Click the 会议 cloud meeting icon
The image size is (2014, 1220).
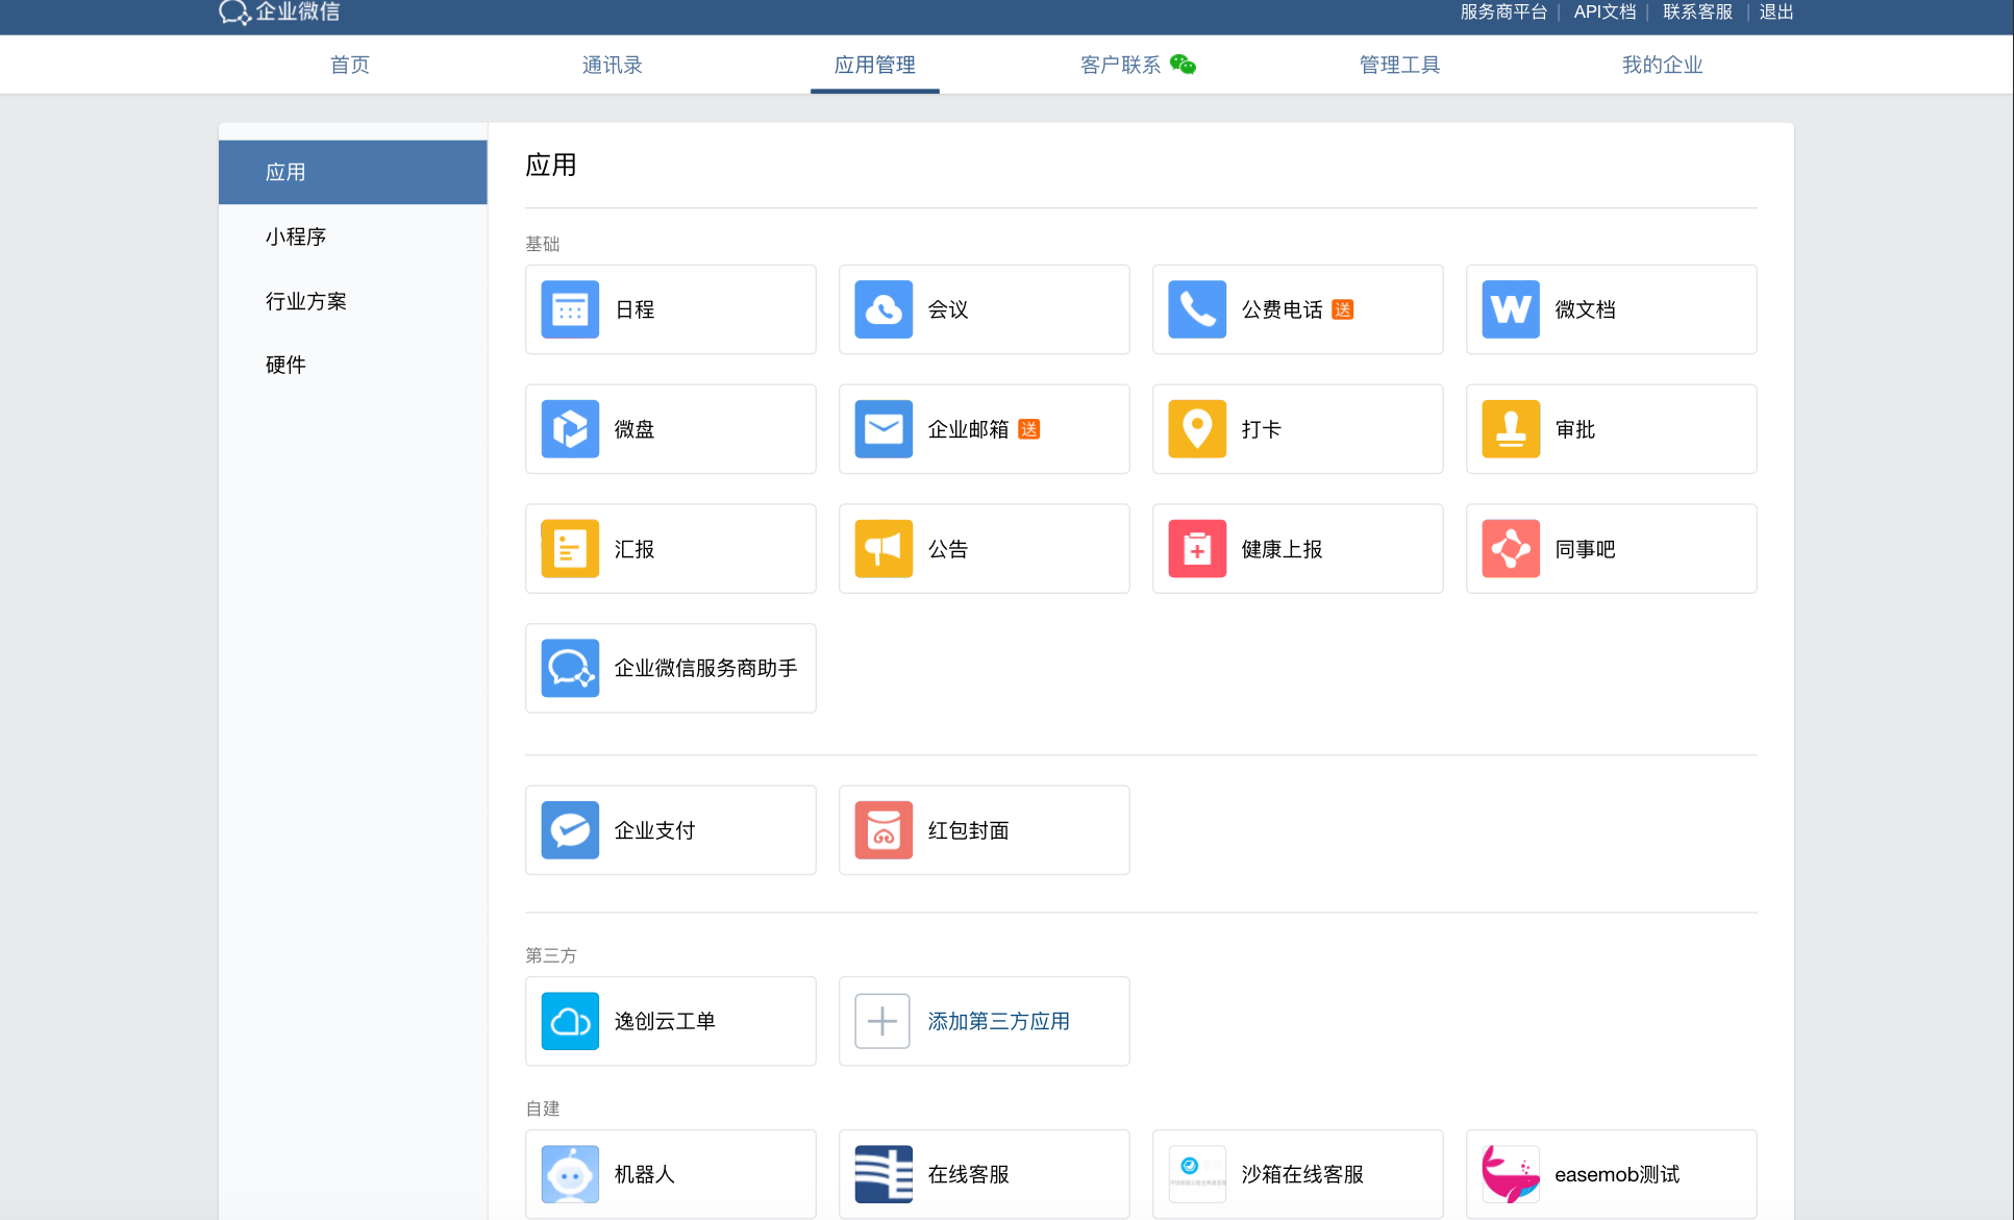coord(883,309)
